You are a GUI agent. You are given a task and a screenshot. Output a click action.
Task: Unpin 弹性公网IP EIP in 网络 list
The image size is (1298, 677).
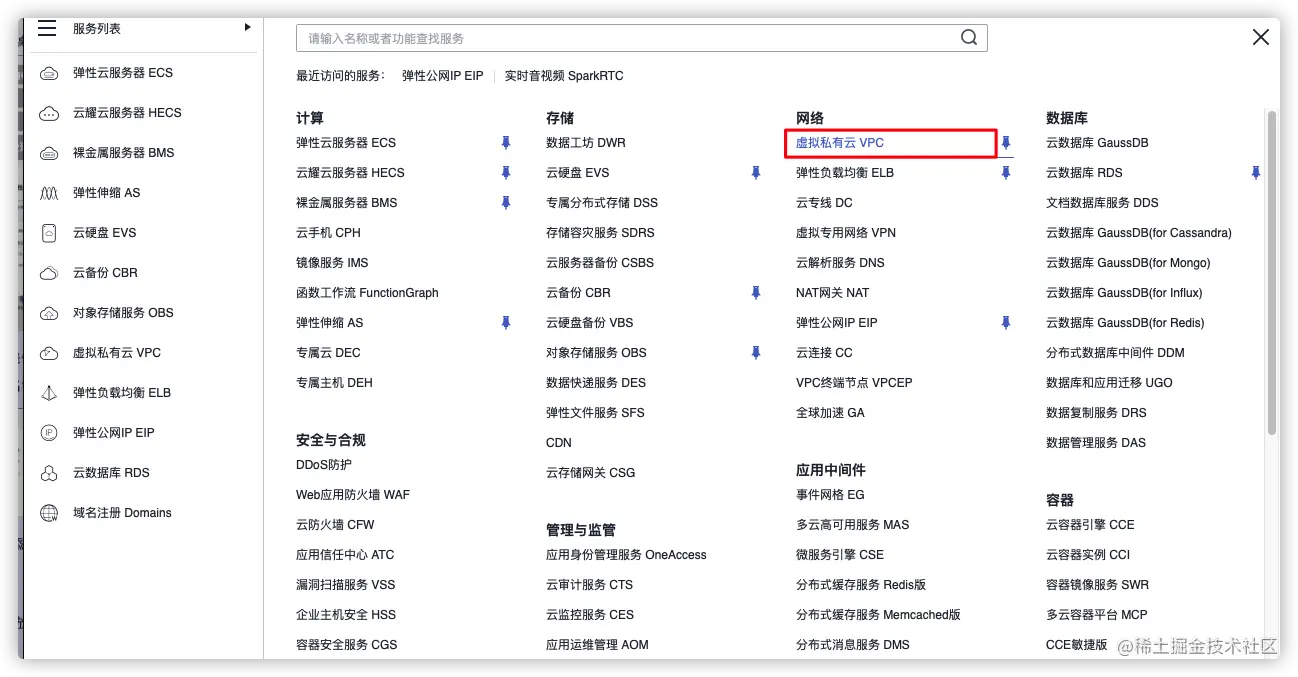1006,323
